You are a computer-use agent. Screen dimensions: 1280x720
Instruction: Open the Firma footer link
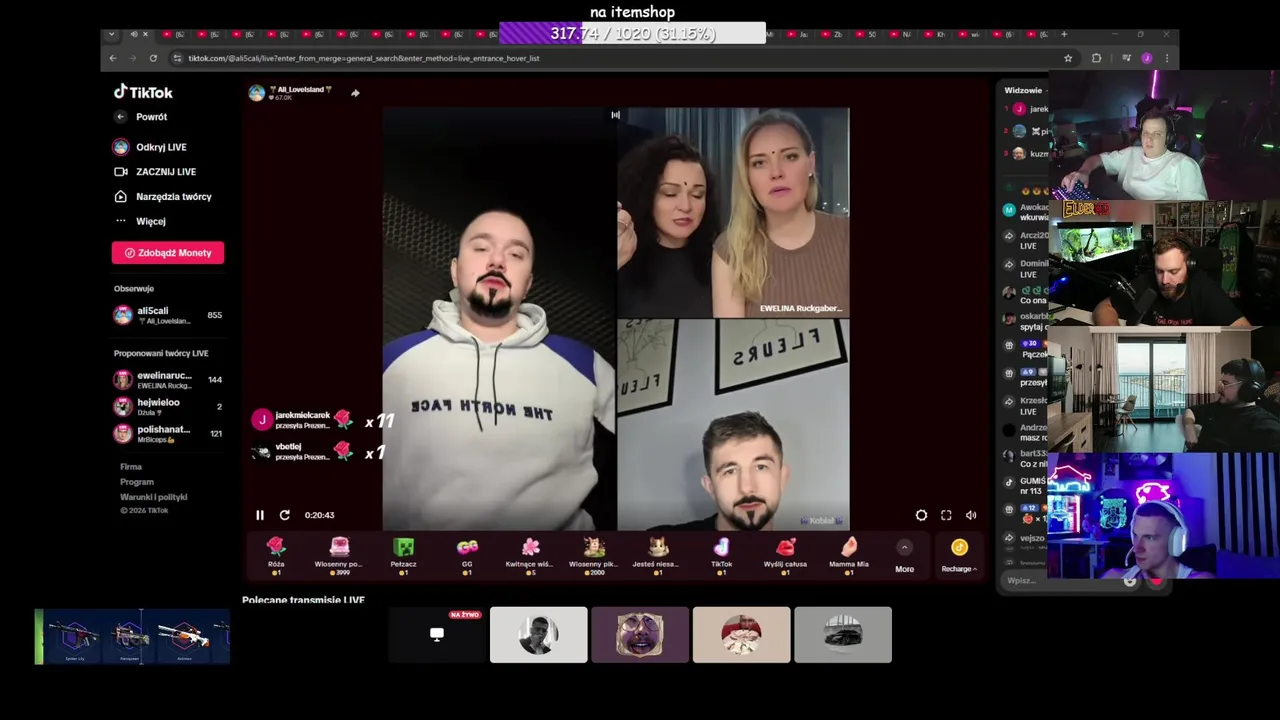pyautogui.click(x=131, y=467)
